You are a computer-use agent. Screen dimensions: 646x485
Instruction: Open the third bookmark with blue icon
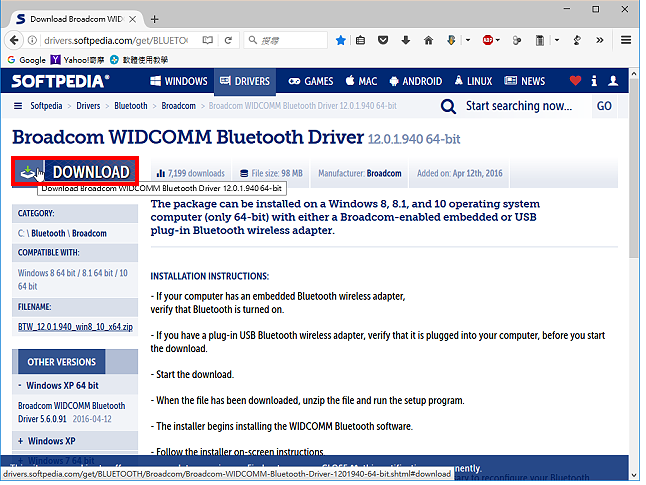coord(139,60)
